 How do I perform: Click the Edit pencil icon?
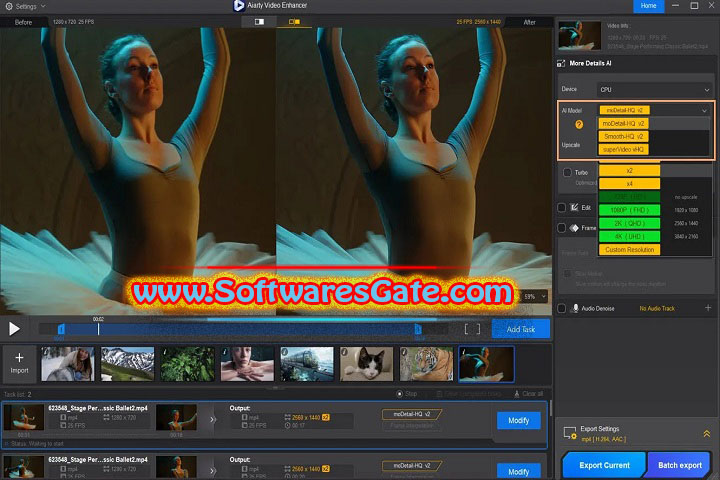tap(574, 208)
